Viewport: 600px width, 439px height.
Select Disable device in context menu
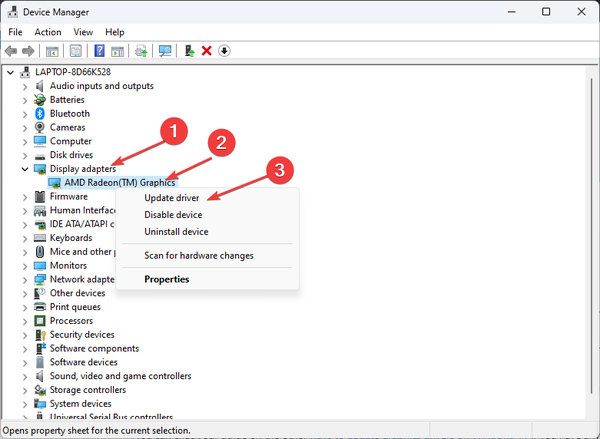click(x=173, y=215)
